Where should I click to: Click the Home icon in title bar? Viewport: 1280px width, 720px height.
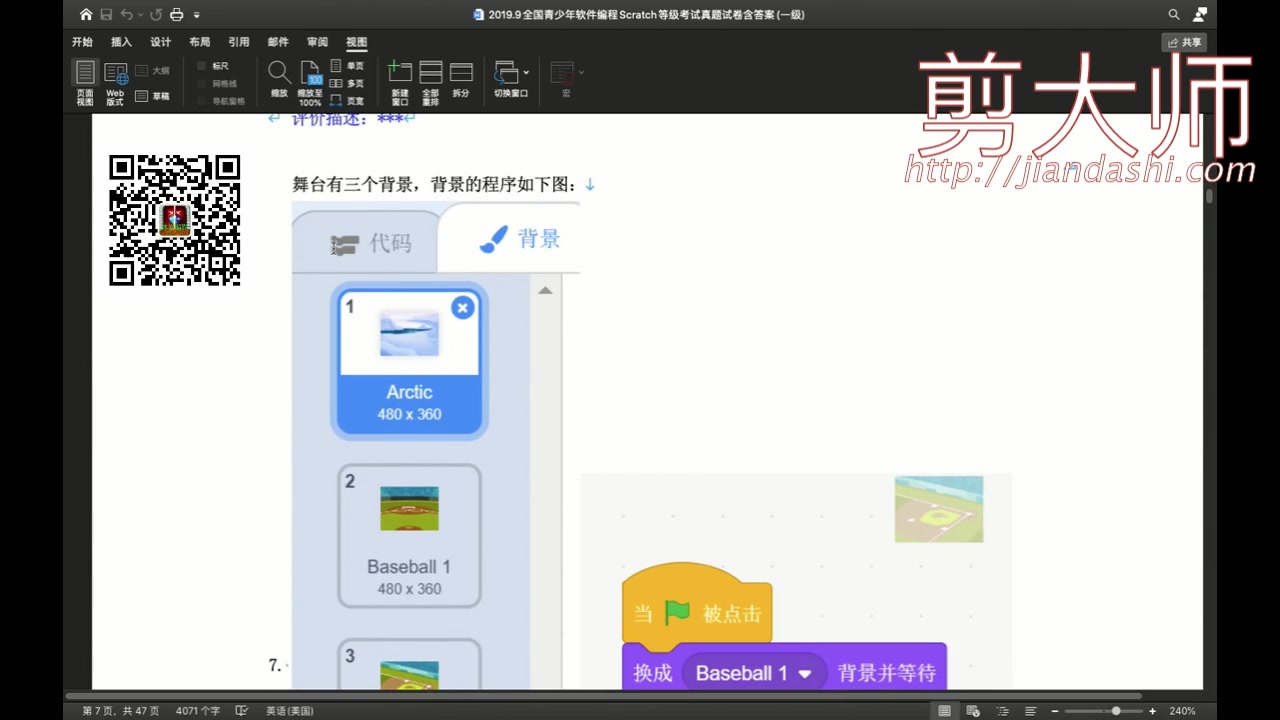coord(86,15)
